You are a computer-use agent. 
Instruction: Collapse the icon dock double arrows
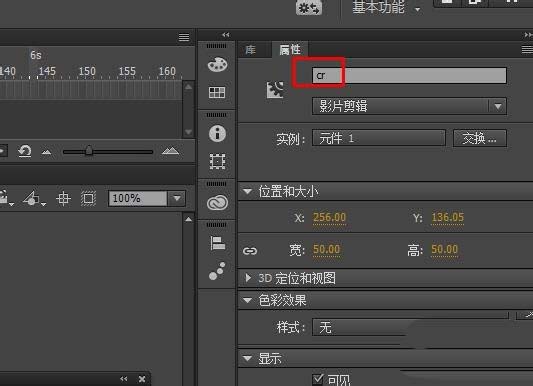point(225,35)
